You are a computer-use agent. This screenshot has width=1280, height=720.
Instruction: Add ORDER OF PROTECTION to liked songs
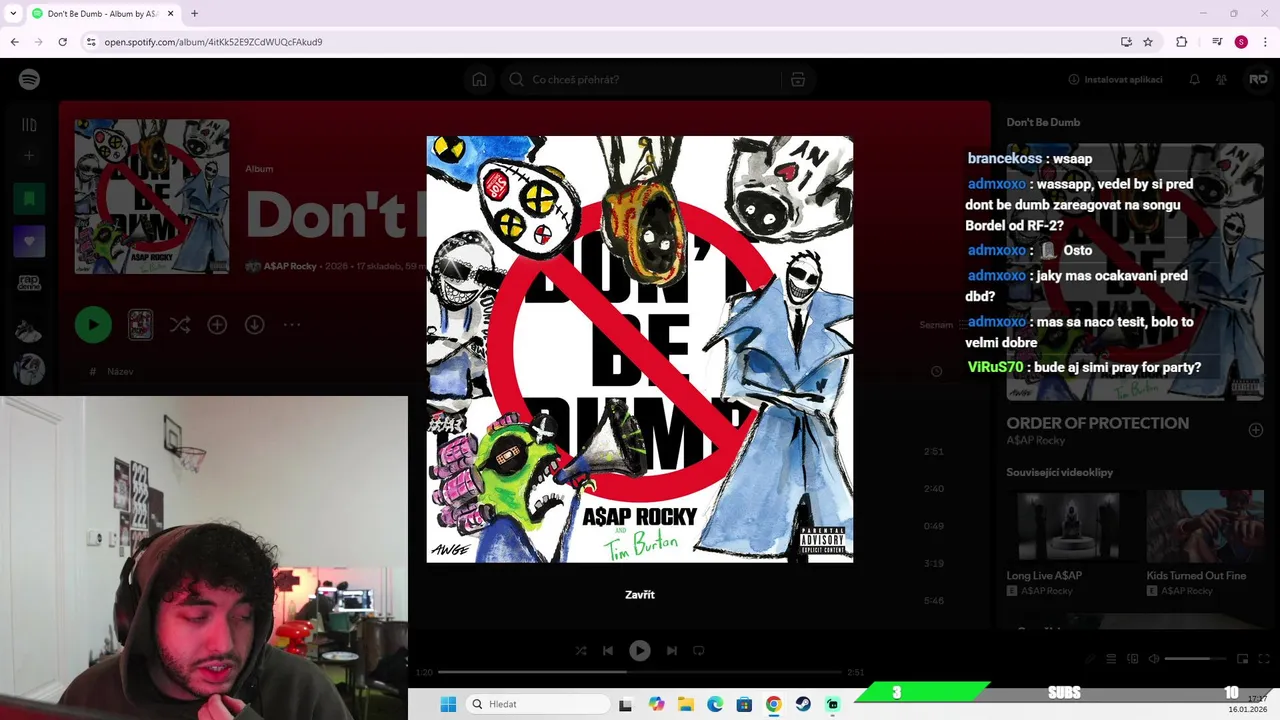click(1256, 430)
